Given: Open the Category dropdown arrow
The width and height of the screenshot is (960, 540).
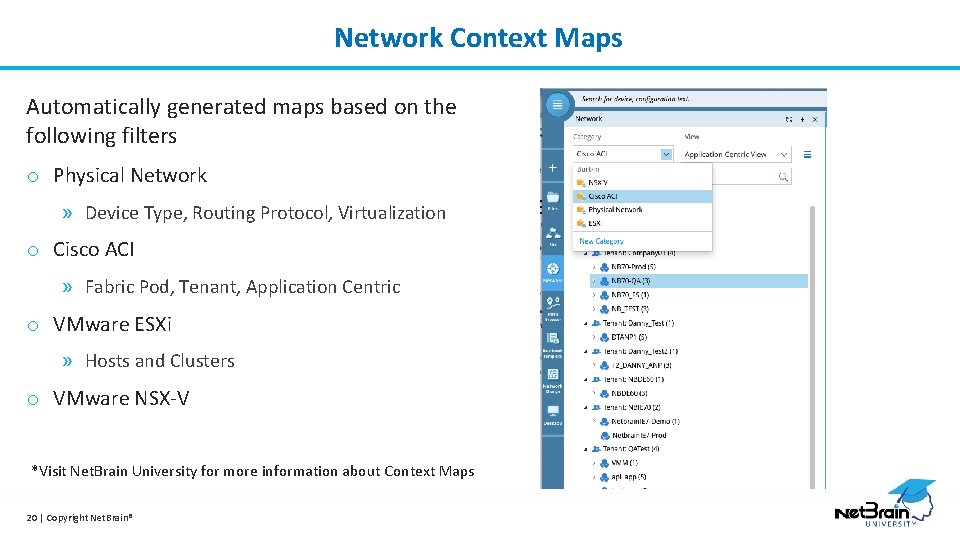Looking at the screenshot, I should pyautogui.click(x=666, y=154).
